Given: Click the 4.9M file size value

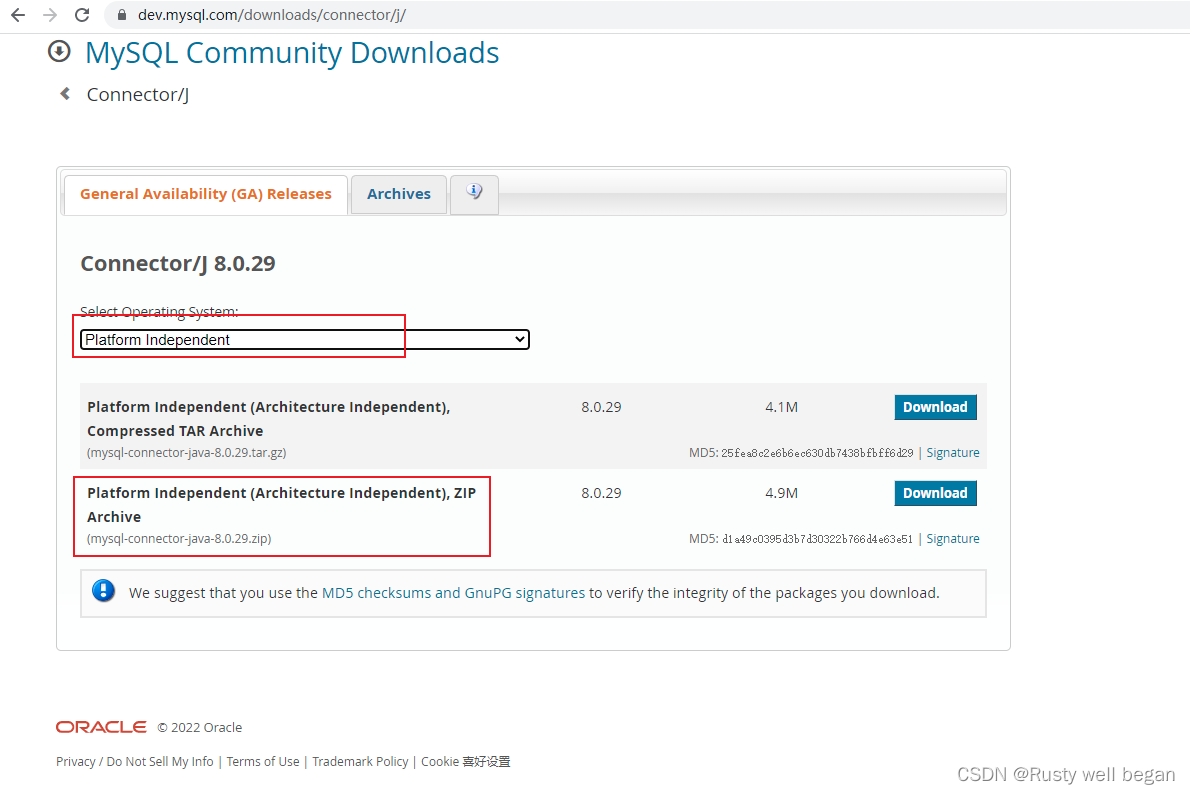Looking at the screenshot, I should click(x=781, y=493).
